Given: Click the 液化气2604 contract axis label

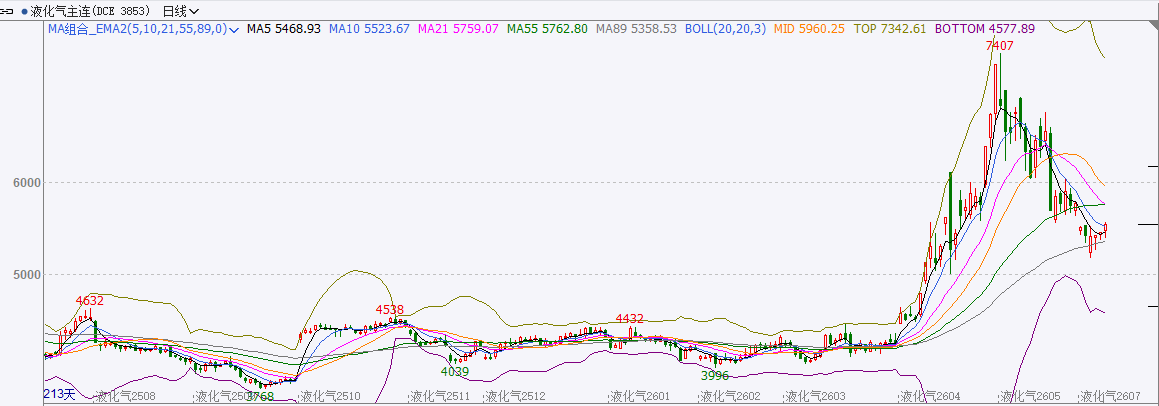Looking at the screenshot, I should [x=930, y=397].
